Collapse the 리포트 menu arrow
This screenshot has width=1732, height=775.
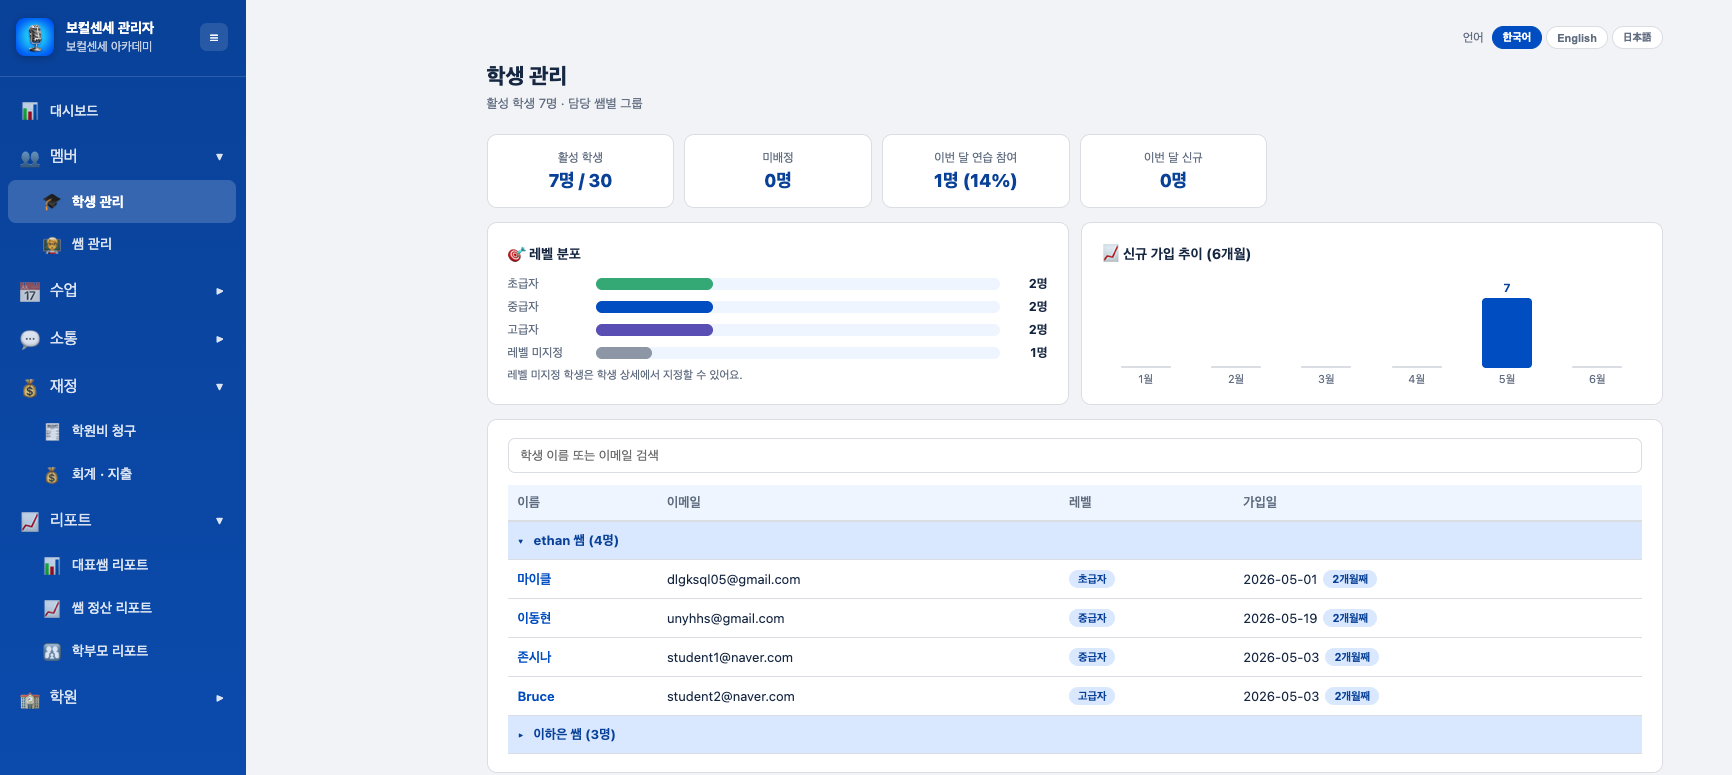219,521
